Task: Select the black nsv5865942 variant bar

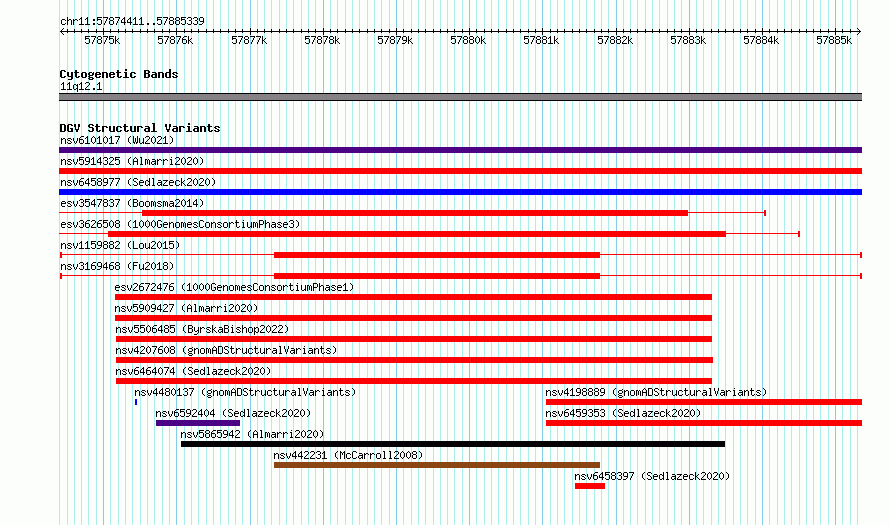Action: click(x=453, y=444)
